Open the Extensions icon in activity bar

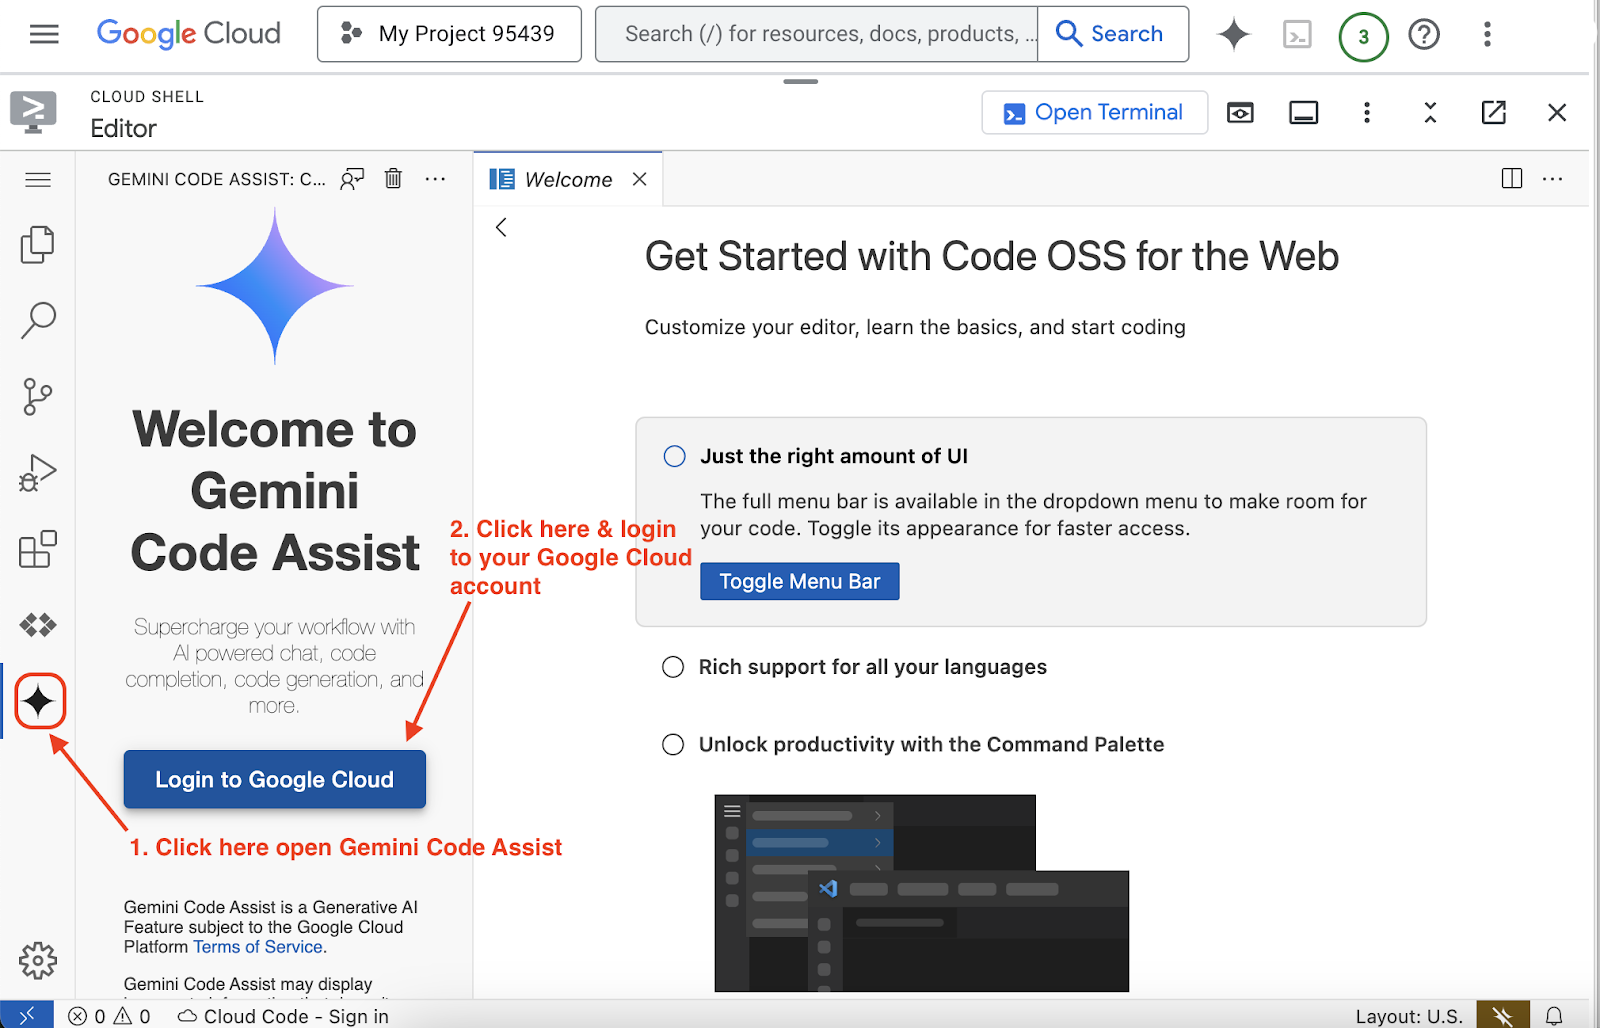tap(38, 549)
